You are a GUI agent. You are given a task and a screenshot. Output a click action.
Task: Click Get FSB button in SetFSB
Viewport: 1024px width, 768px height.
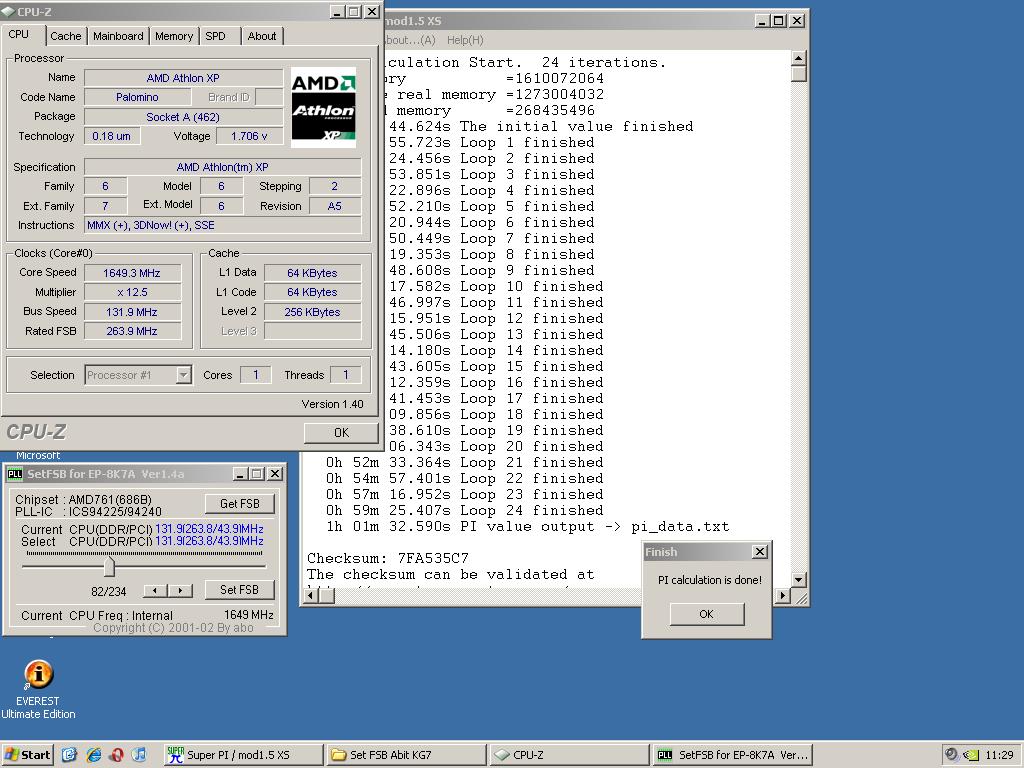pos(240,504)
